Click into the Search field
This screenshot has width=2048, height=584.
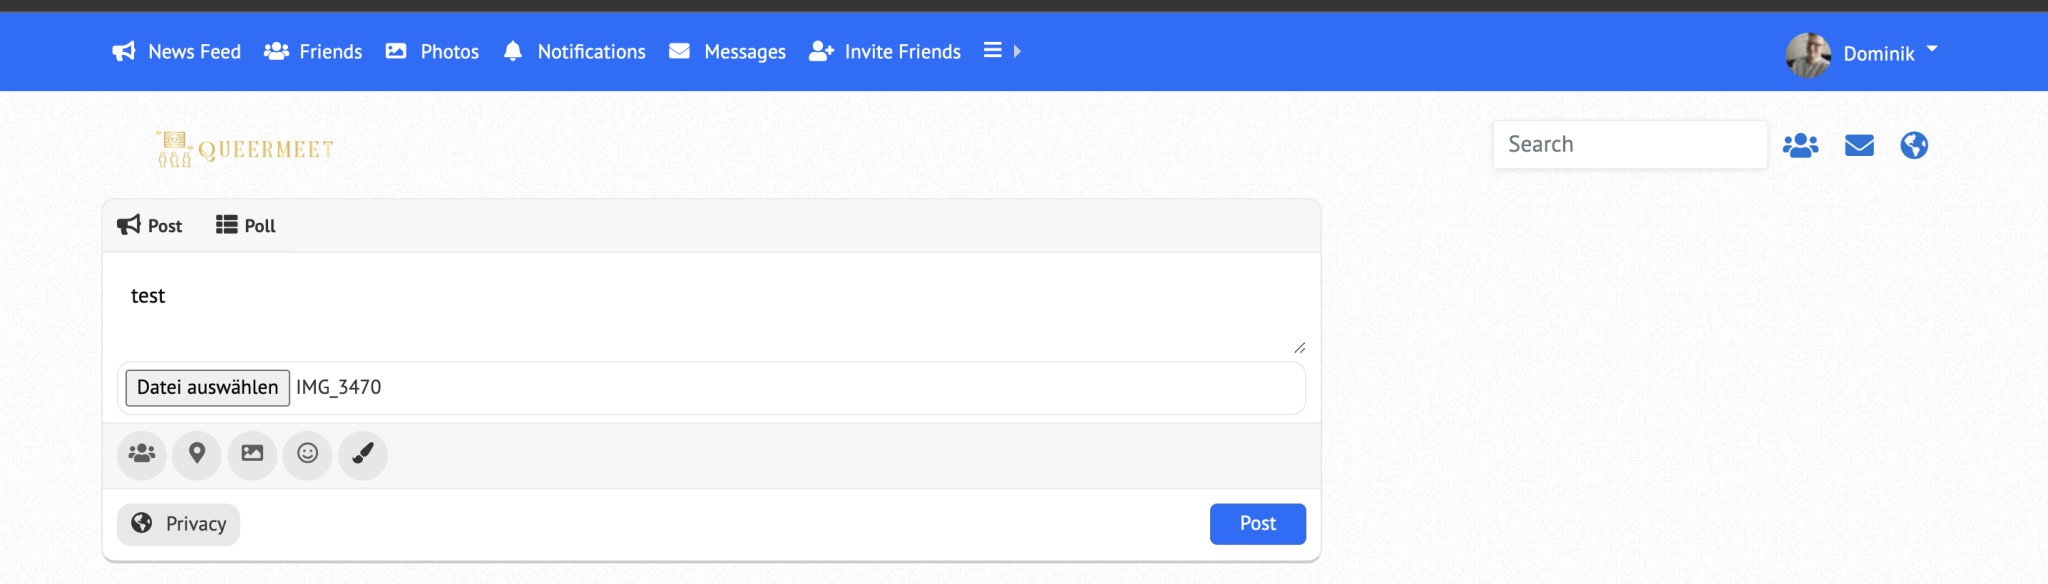(x=1629, y=145)
